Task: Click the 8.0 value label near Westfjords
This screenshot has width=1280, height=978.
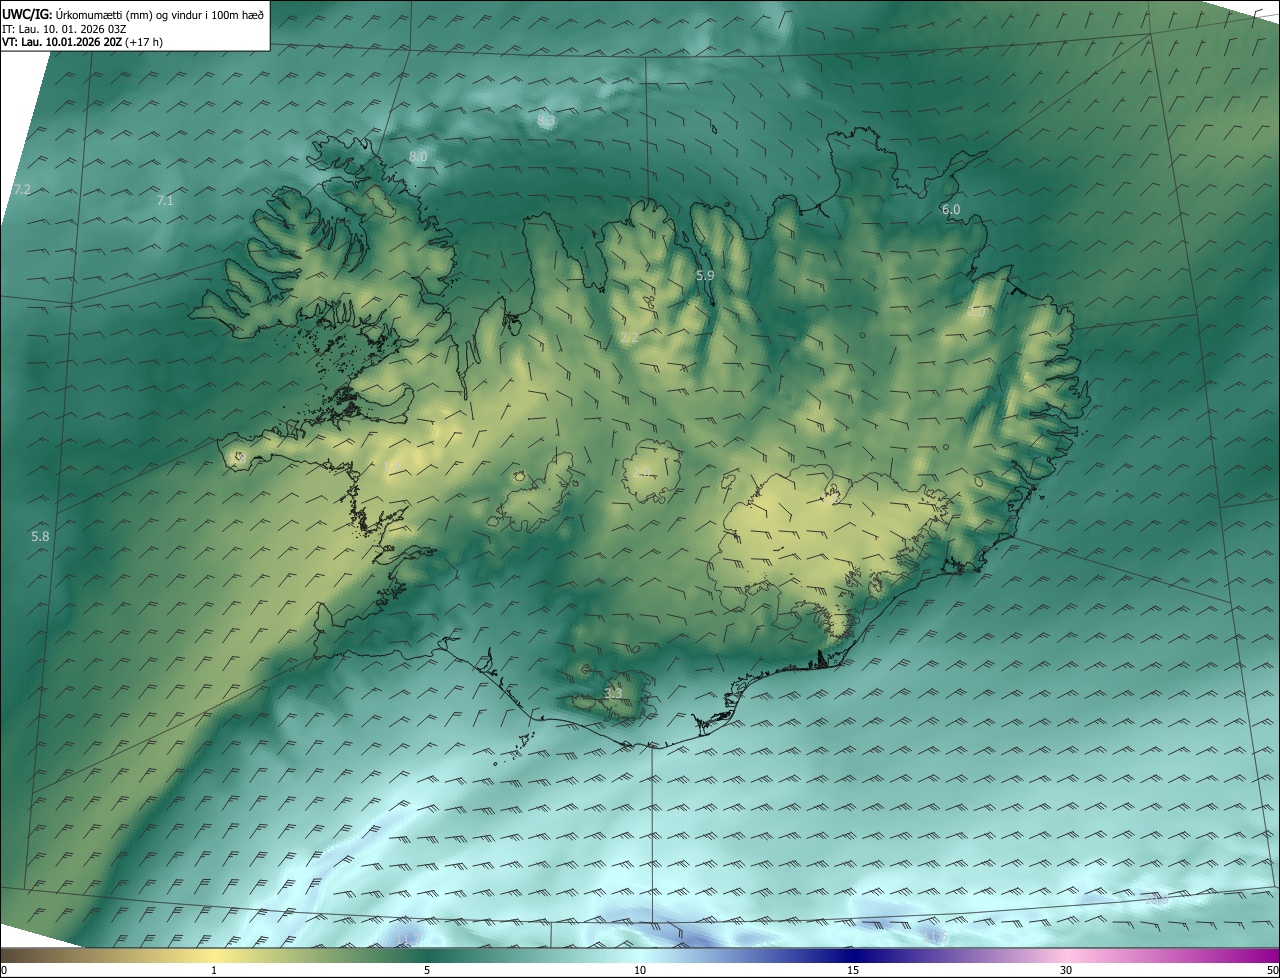Action: click(x=418, y=157)
